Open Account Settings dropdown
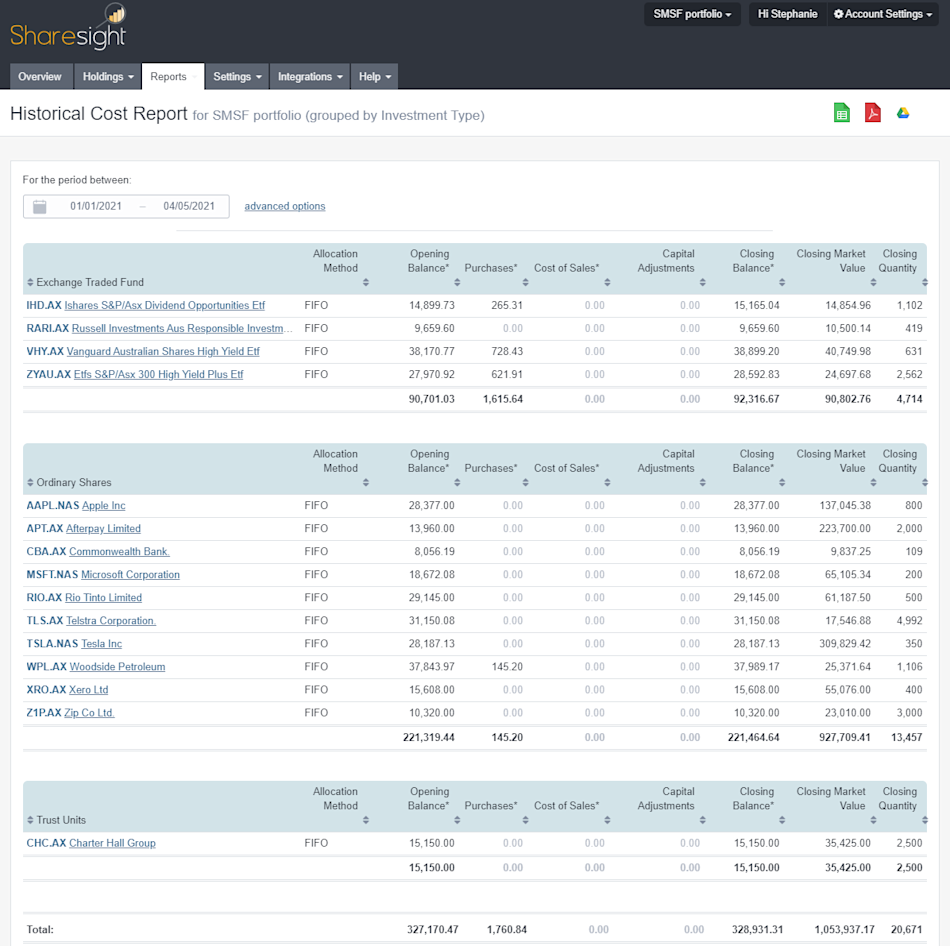 (882, 14)
